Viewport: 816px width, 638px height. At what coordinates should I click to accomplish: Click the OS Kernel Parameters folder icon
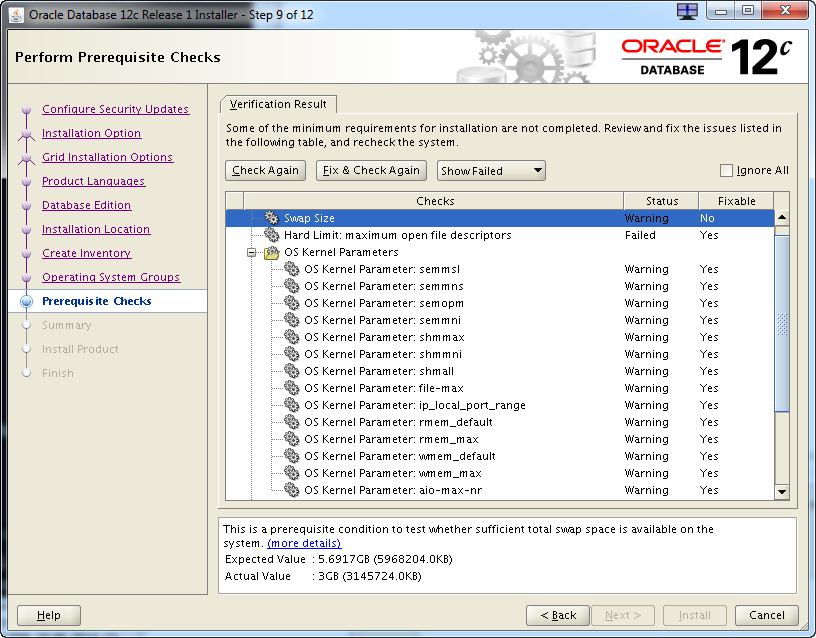[272, 252]
